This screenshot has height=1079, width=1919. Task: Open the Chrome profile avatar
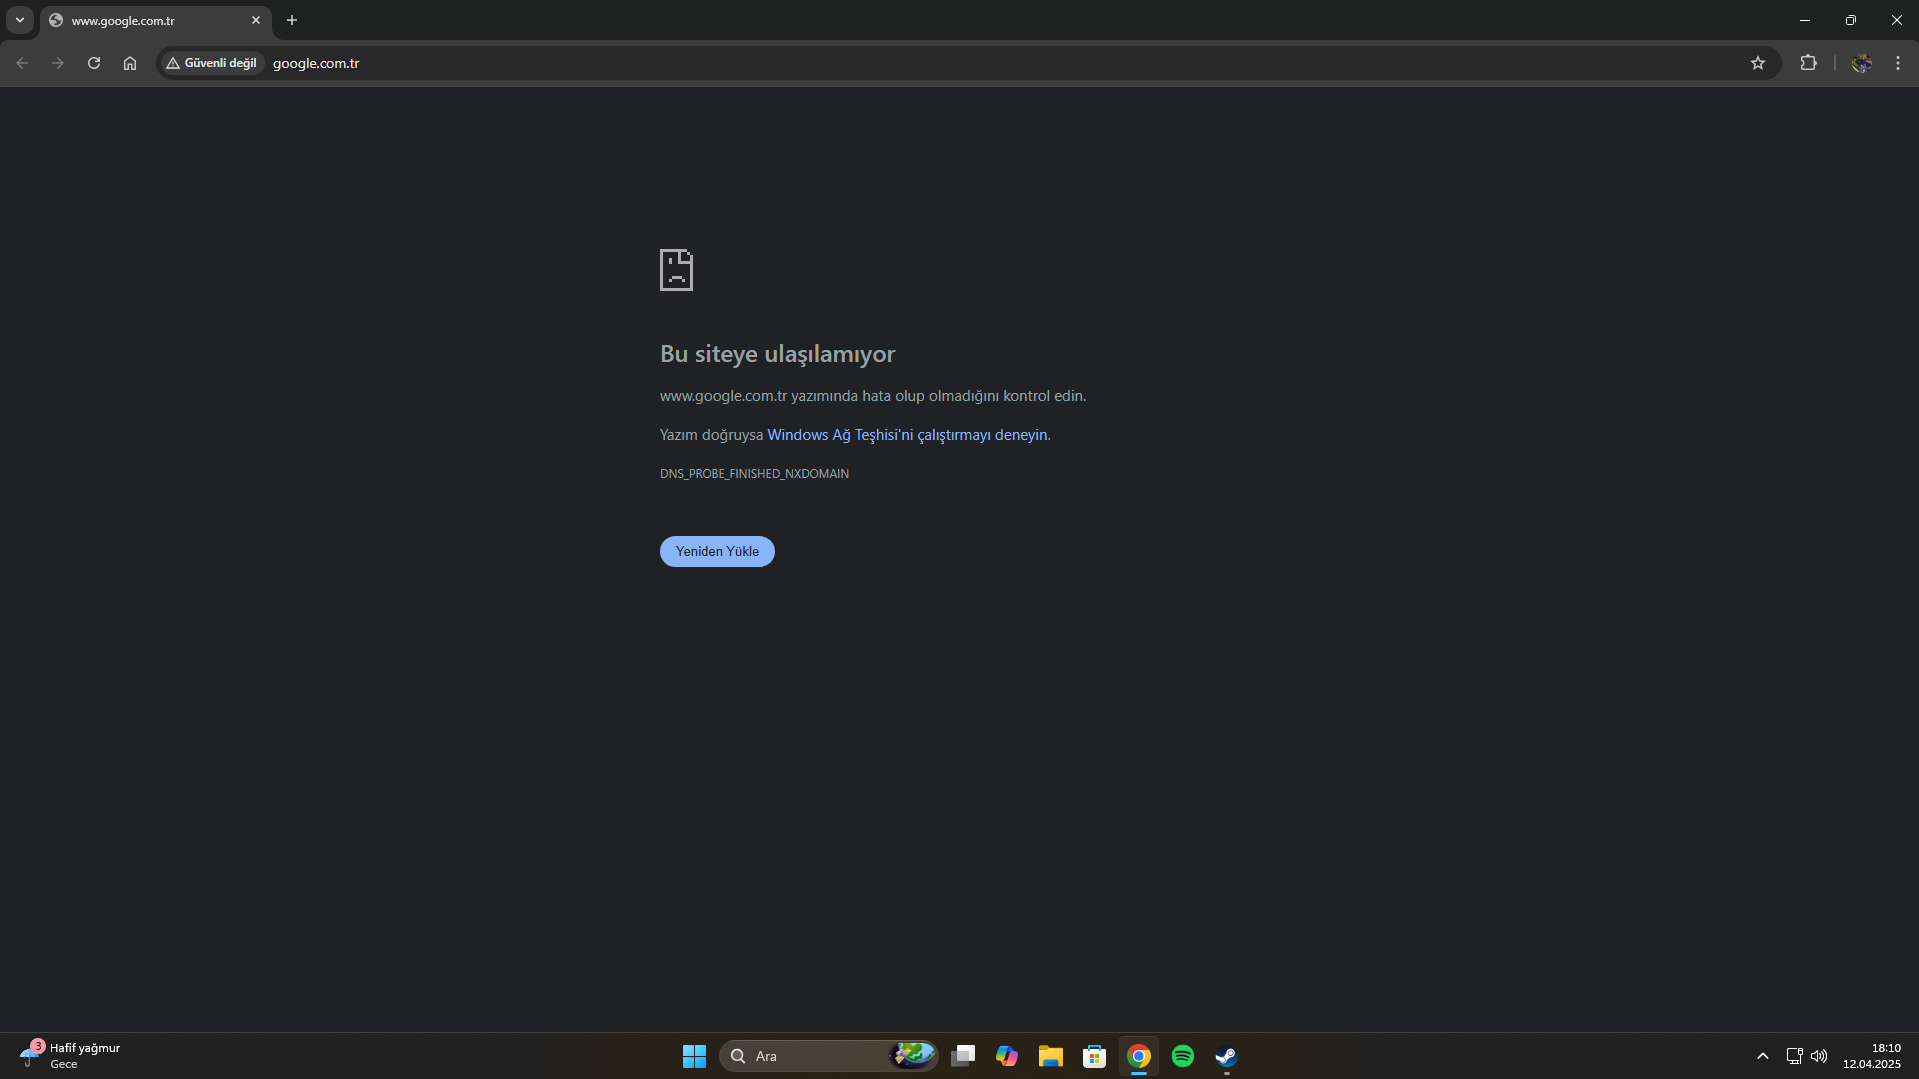click(1861, 63)
